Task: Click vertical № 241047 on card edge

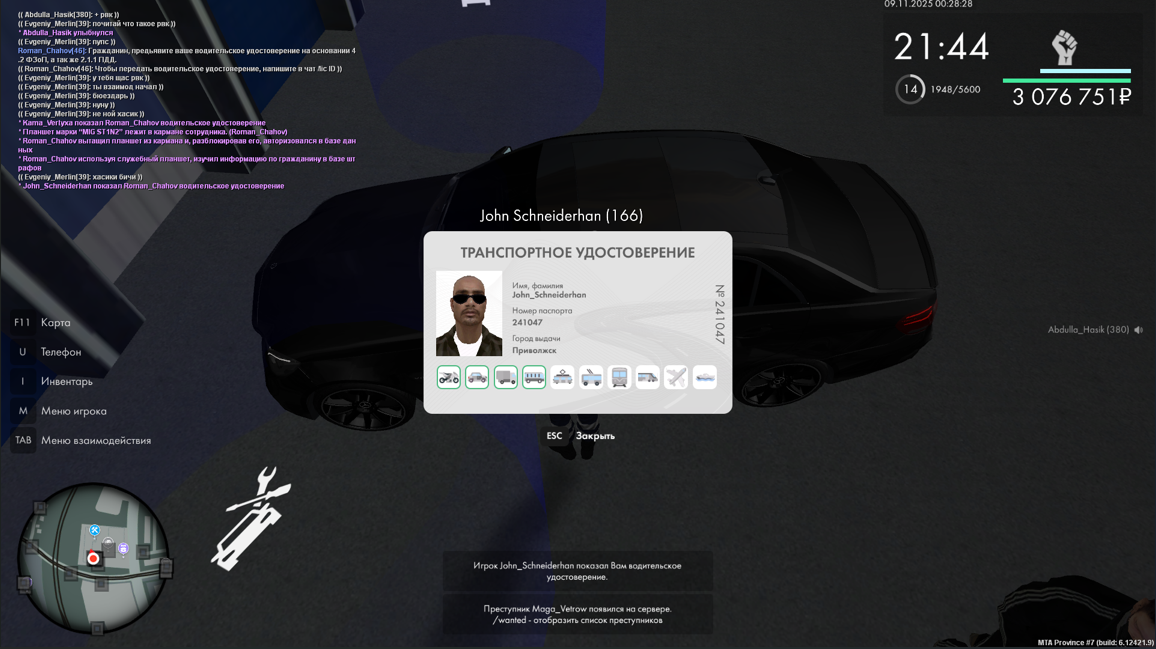Action: pyautogui.click(x=720, y=314)
